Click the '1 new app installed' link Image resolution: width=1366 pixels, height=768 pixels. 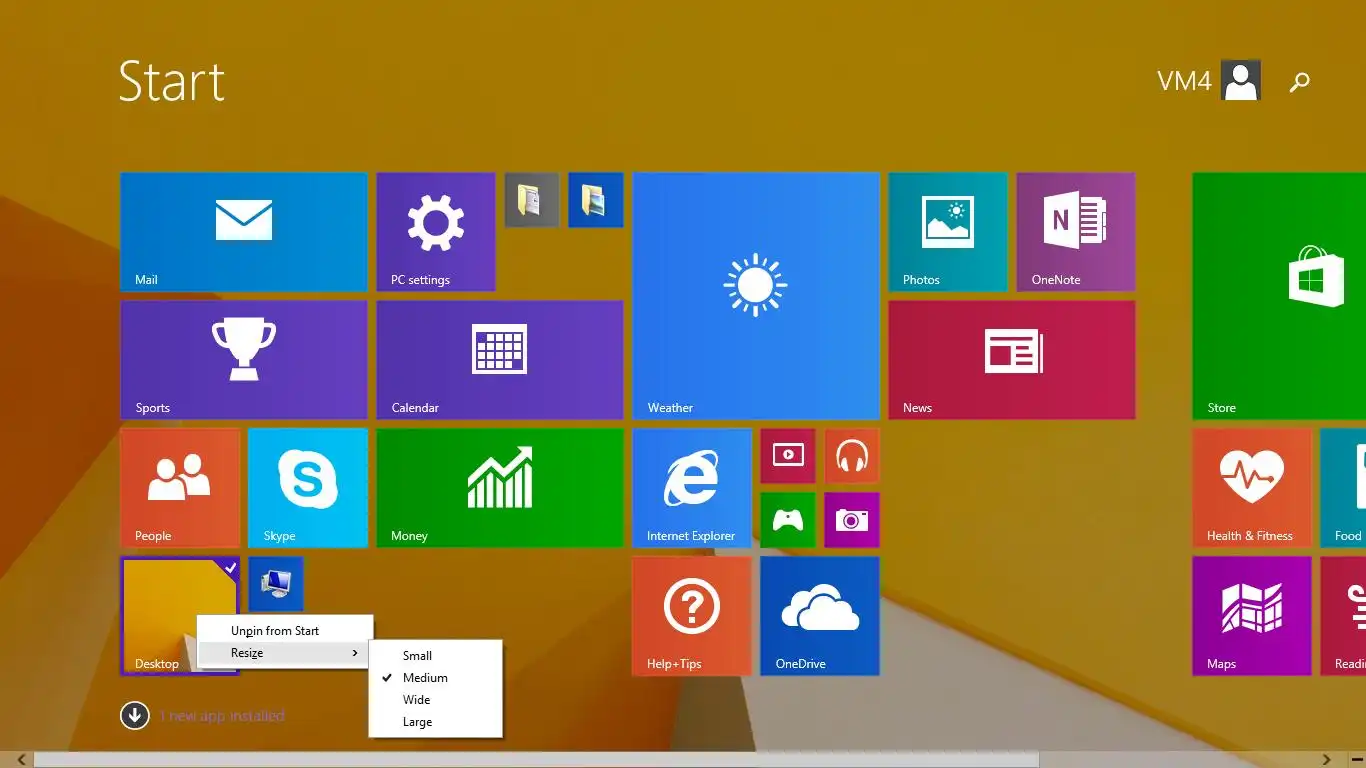(222, 716)
